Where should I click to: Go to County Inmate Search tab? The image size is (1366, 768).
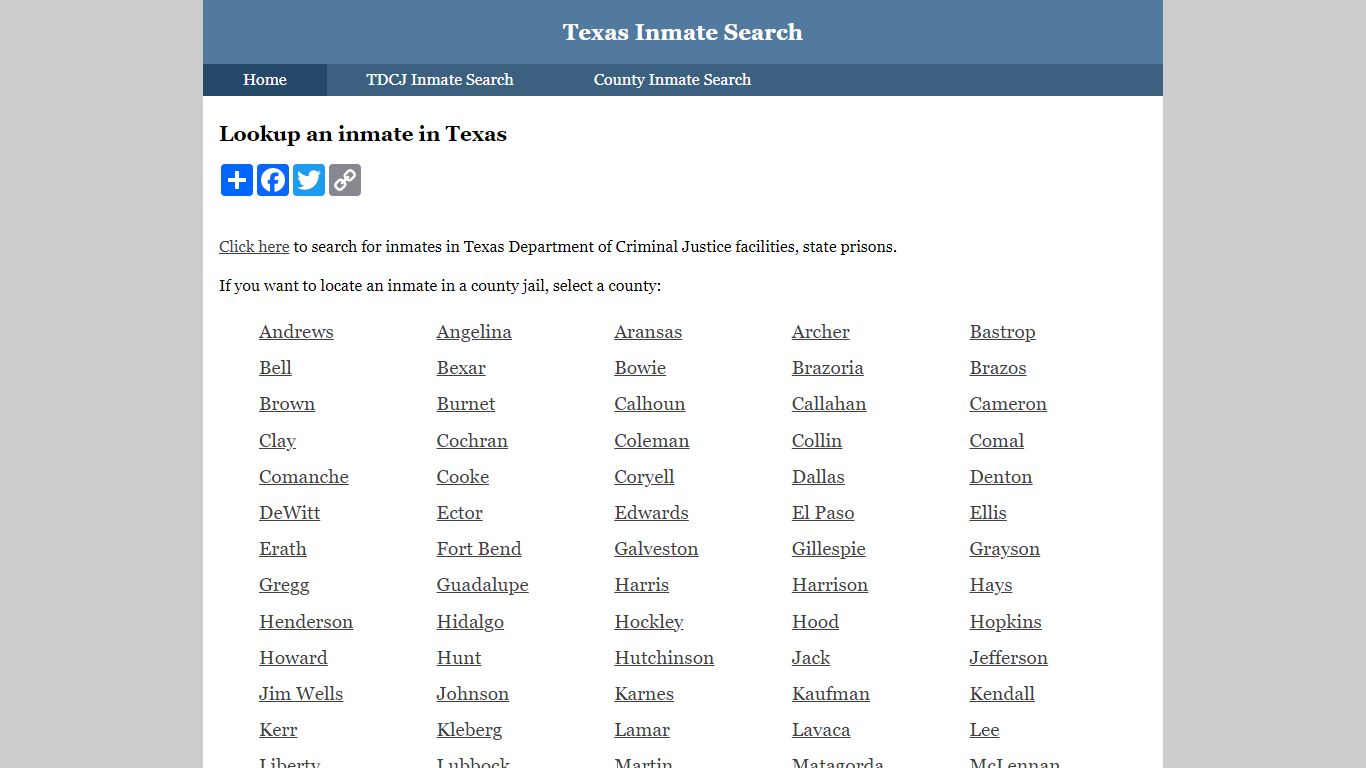pos(672,80)
